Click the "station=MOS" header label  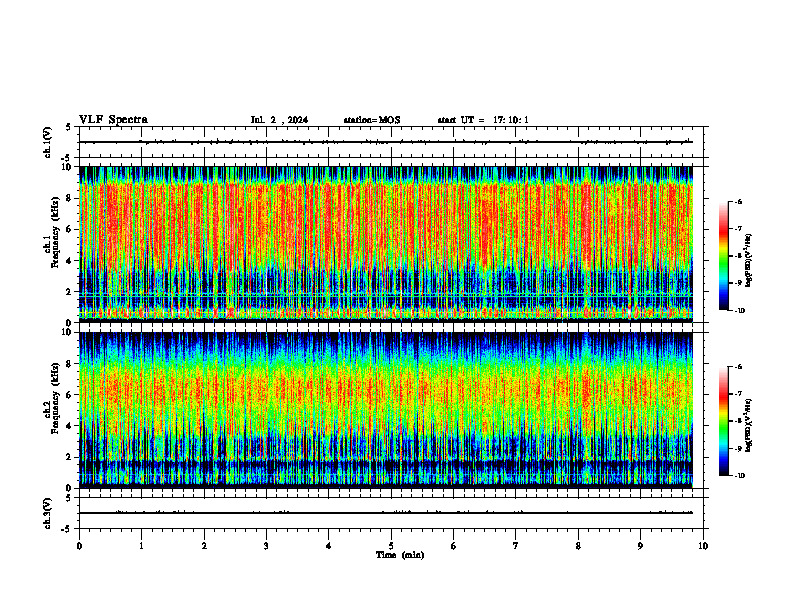[x=372, y=120]
